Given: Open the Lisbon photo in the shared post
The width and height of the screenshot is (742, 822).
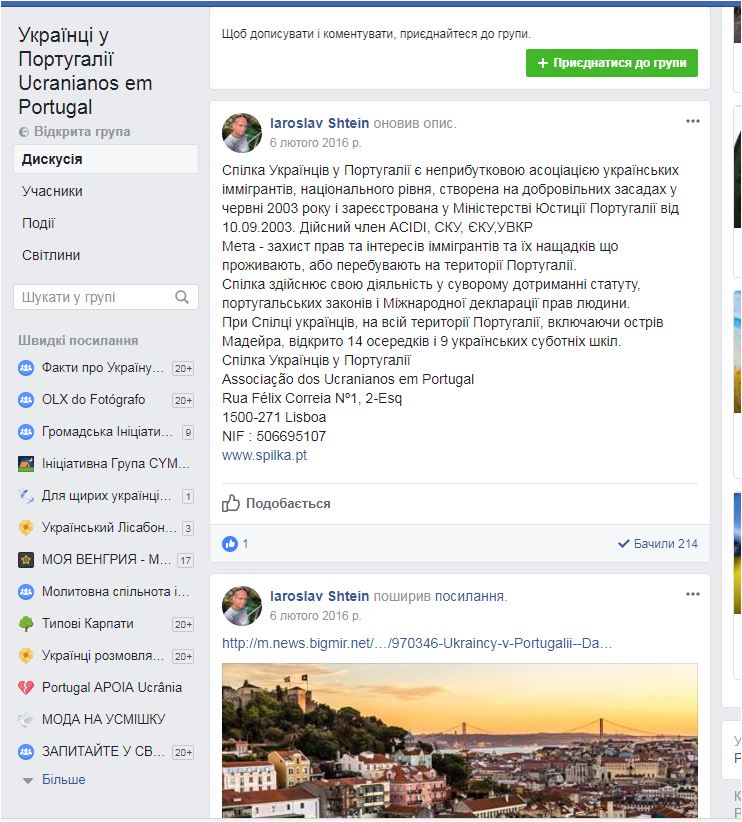Looking at the screenshot, I should coord(460,738).
